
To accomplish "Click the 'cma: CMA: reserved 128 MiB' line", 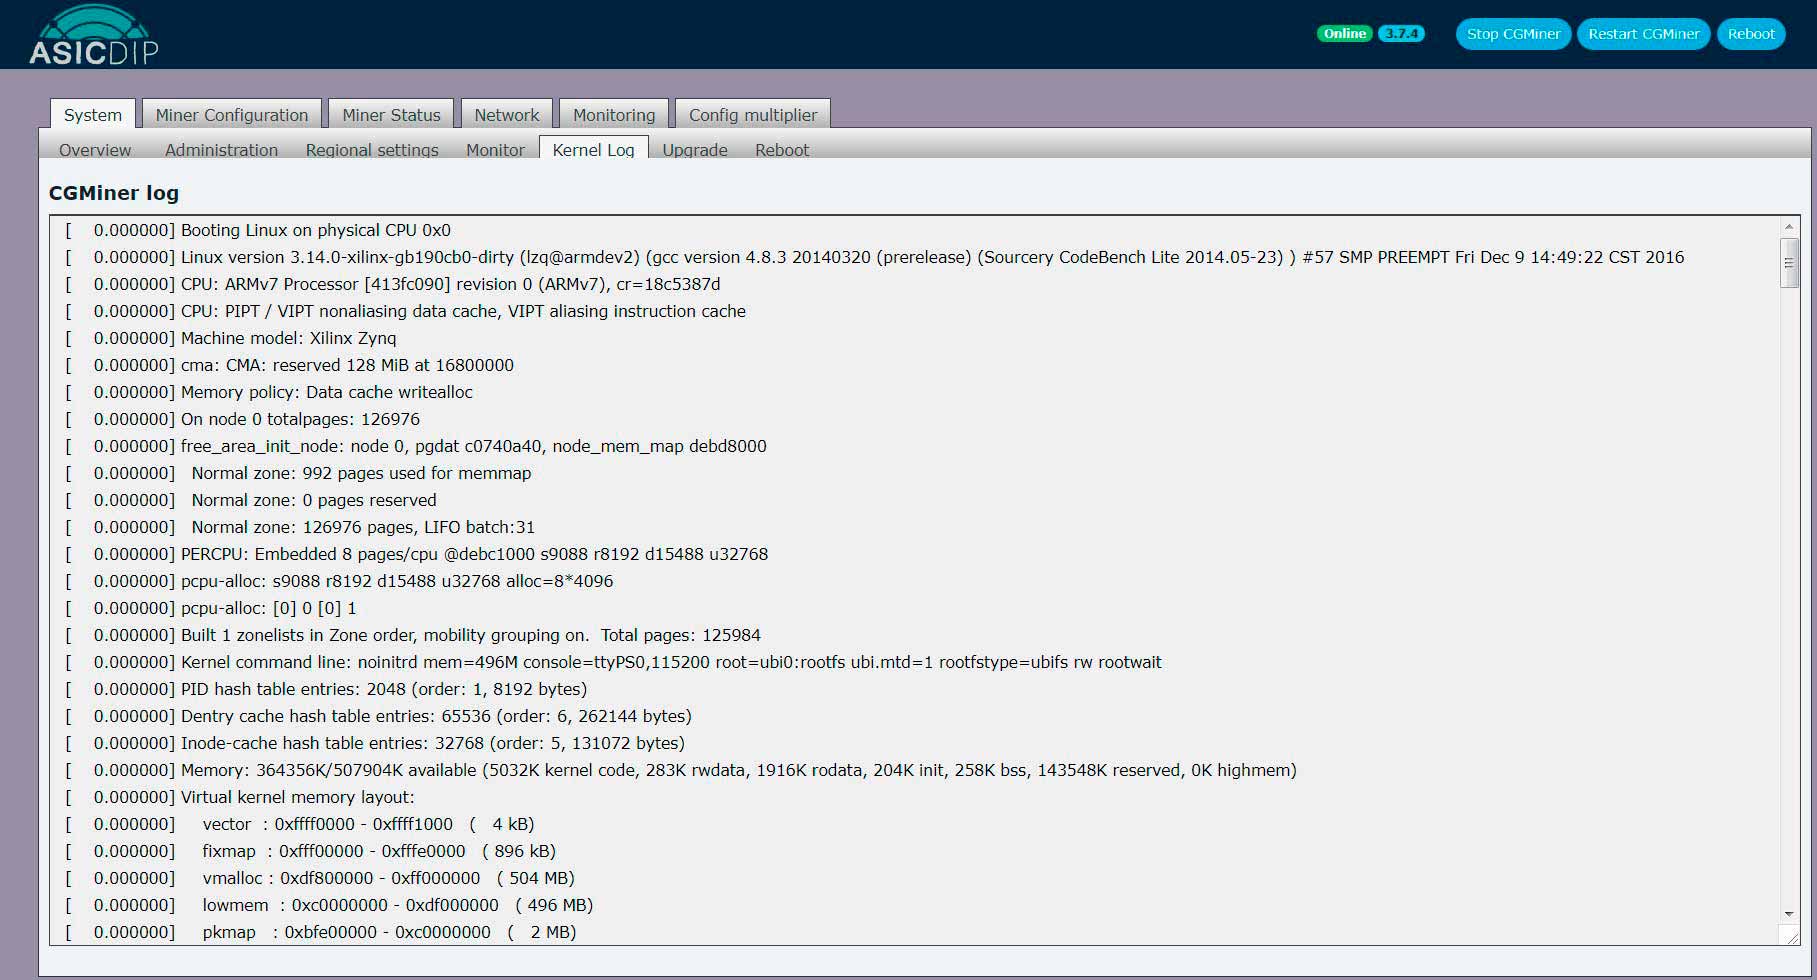I will [289, 365].
